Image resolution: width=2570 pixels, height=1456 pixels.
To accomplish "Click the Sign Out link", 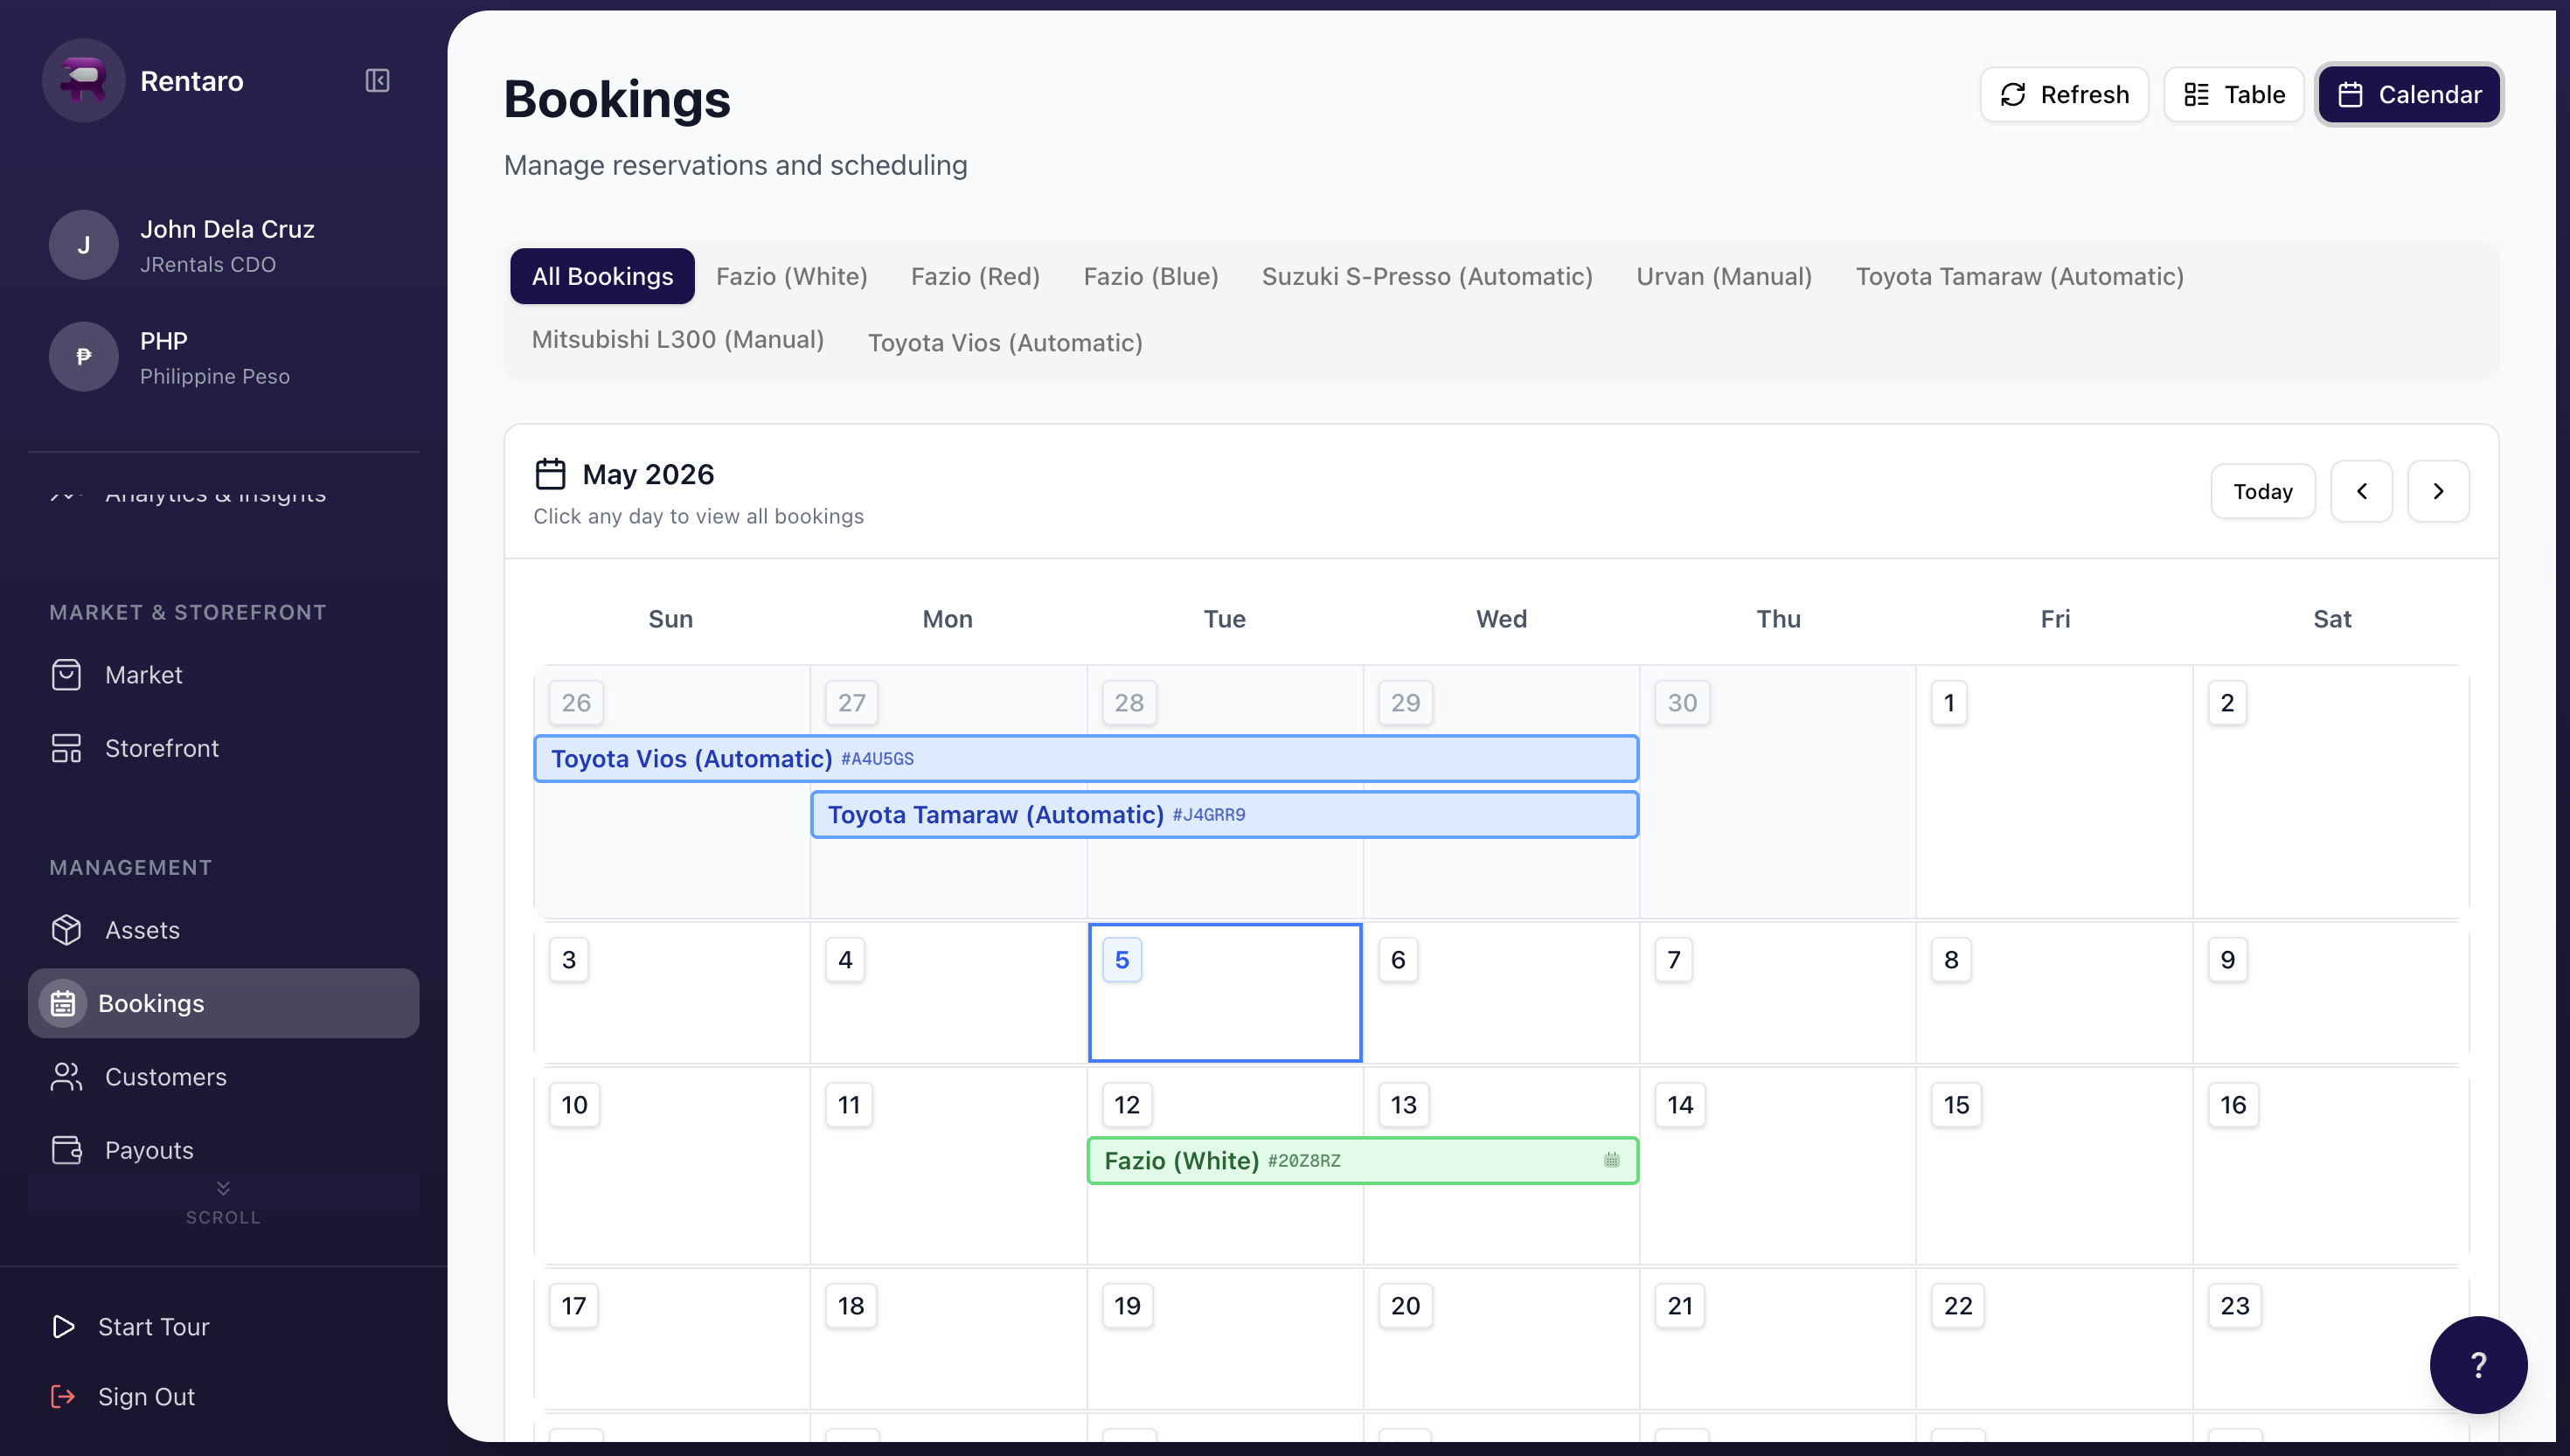I will [x=146, y=1397].
